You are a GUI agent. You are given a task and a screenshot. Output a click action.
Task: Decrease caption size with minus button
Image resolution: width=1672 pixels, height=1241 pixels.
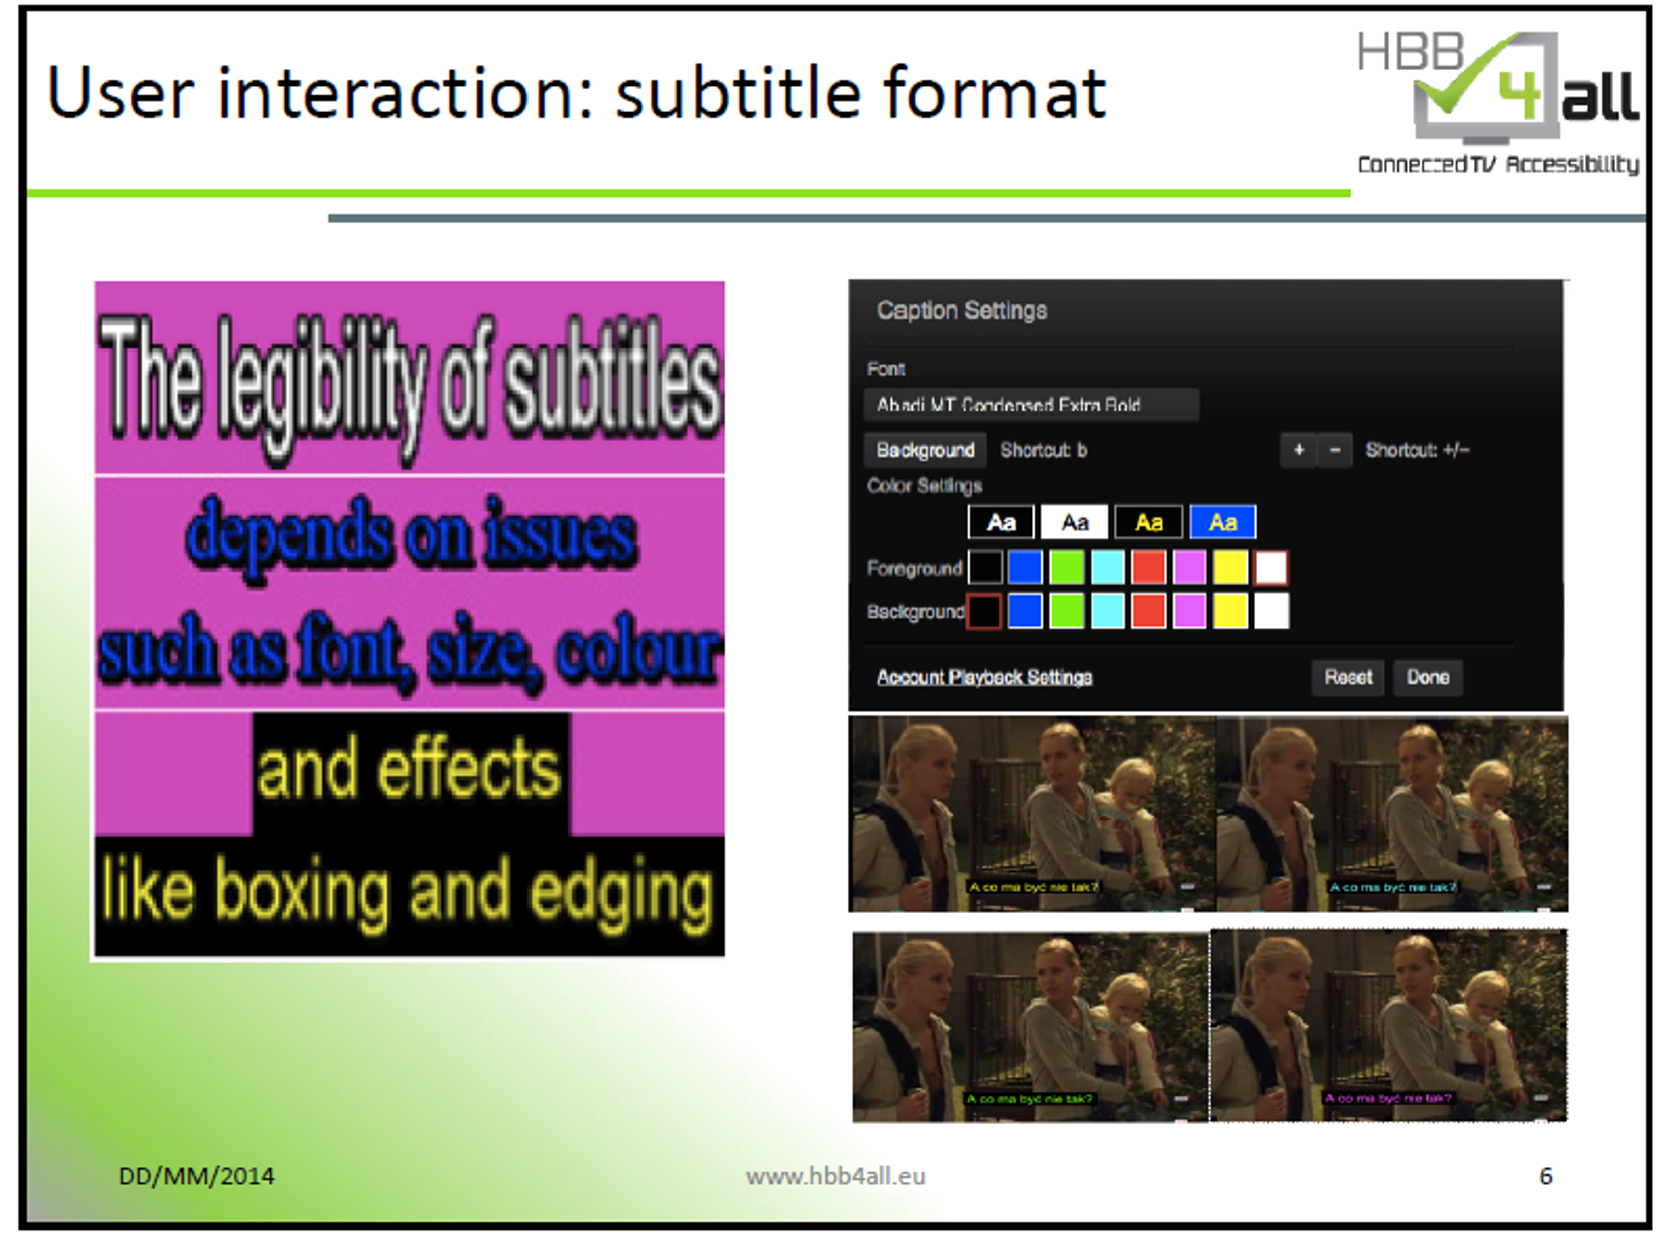pos(1335,450)
